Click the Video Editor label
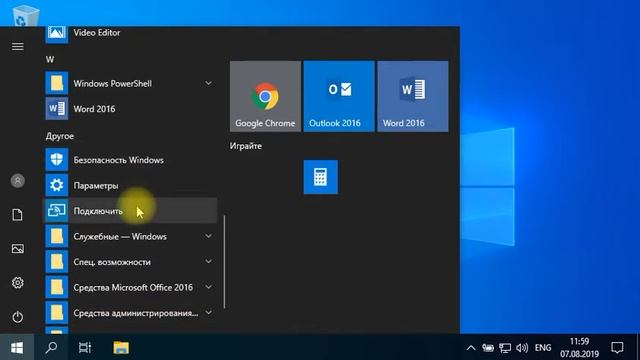The image size is (640, 360). point(97,33)
